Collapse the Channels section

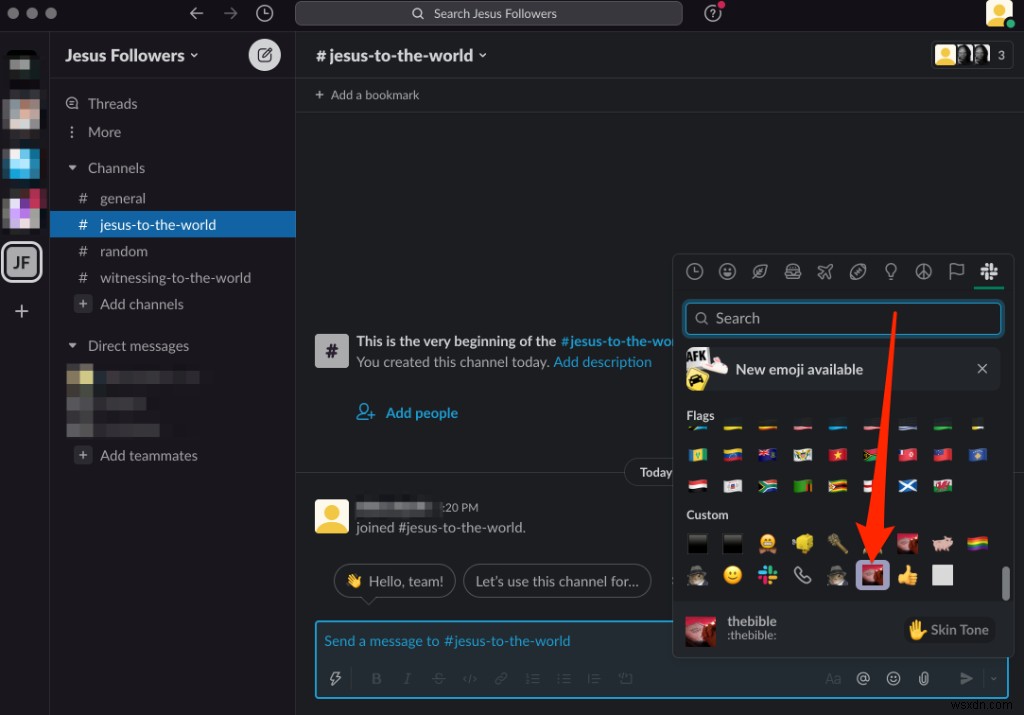pyautogui.click(x=72, y=167)
